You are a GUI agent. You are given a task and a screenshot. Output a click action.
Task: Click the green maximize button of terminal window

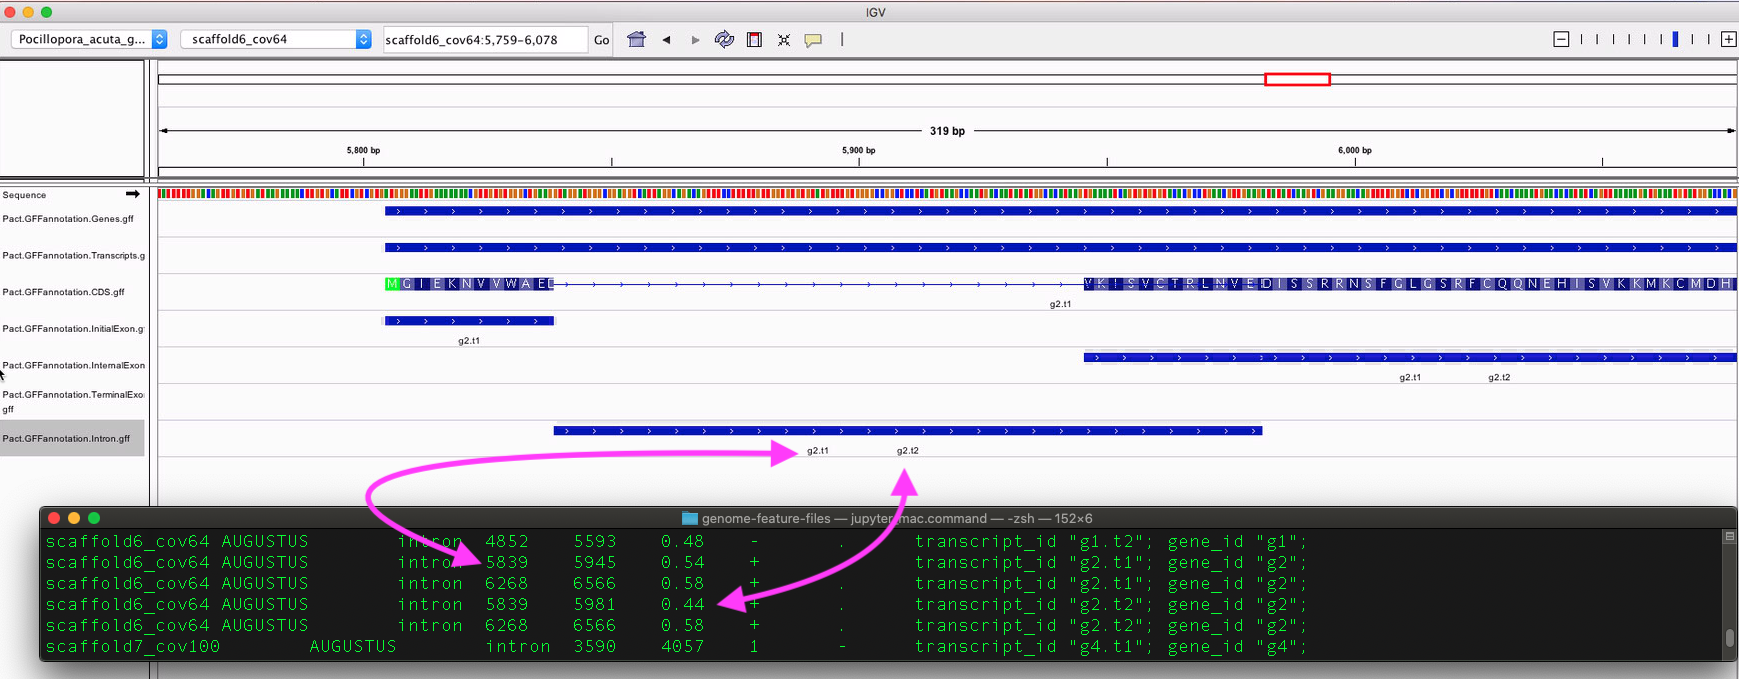pyautogui.click(x=94, y=518)
